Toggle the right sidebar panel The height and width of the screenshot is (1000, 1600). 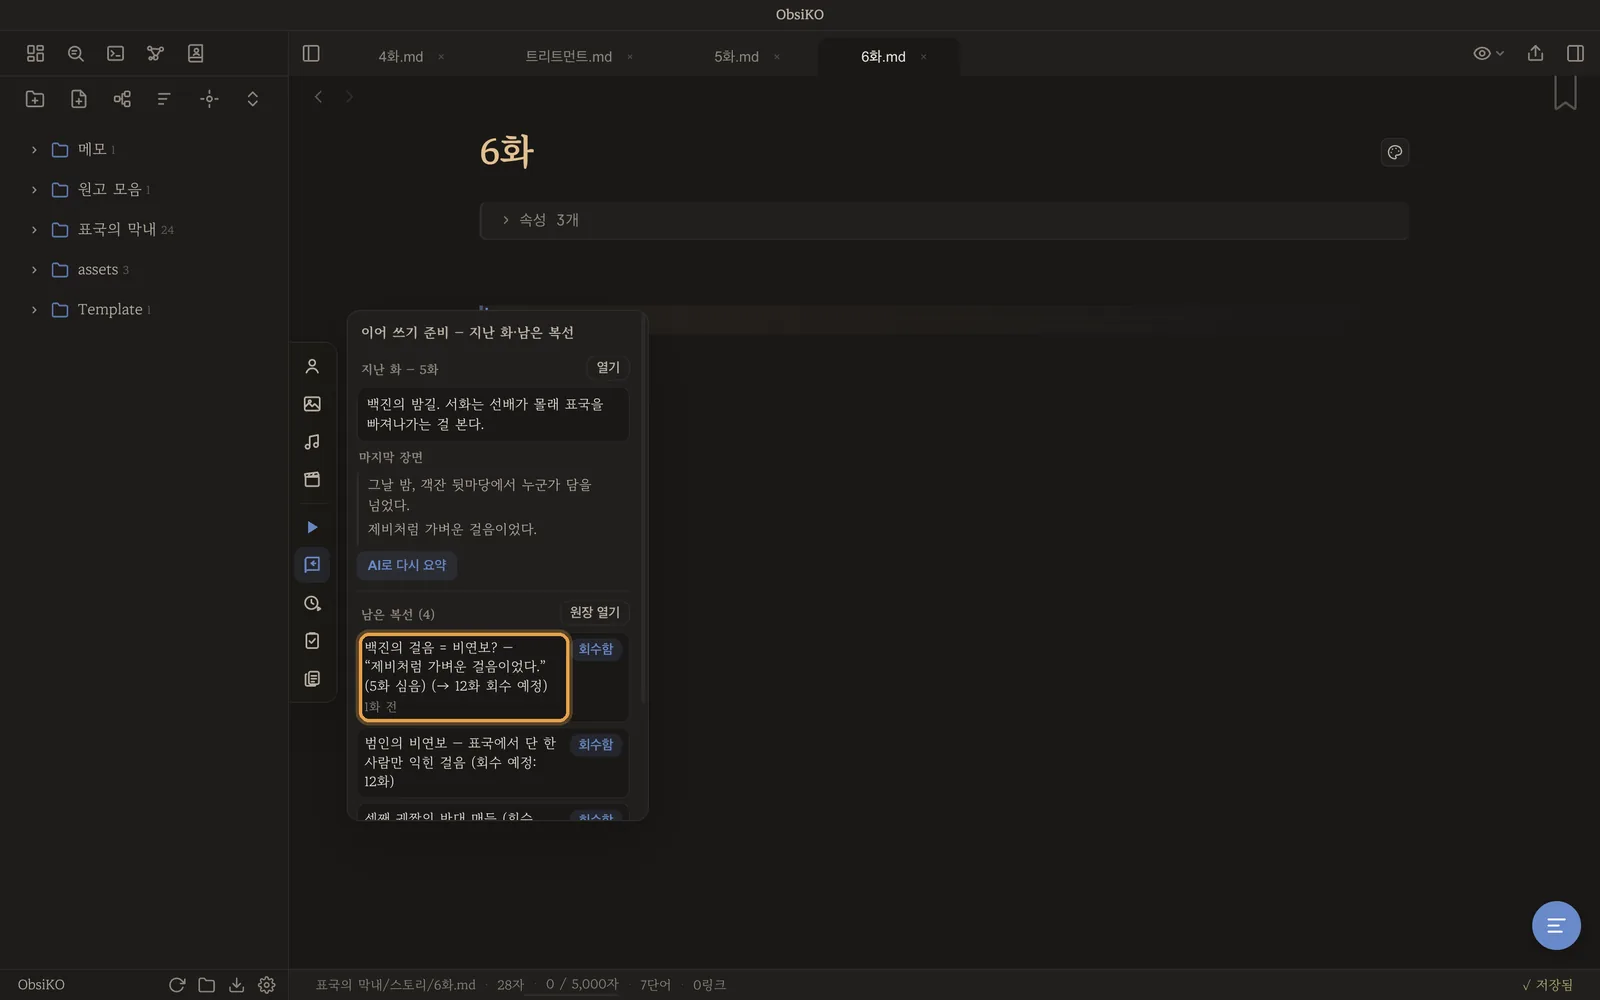1575,53
